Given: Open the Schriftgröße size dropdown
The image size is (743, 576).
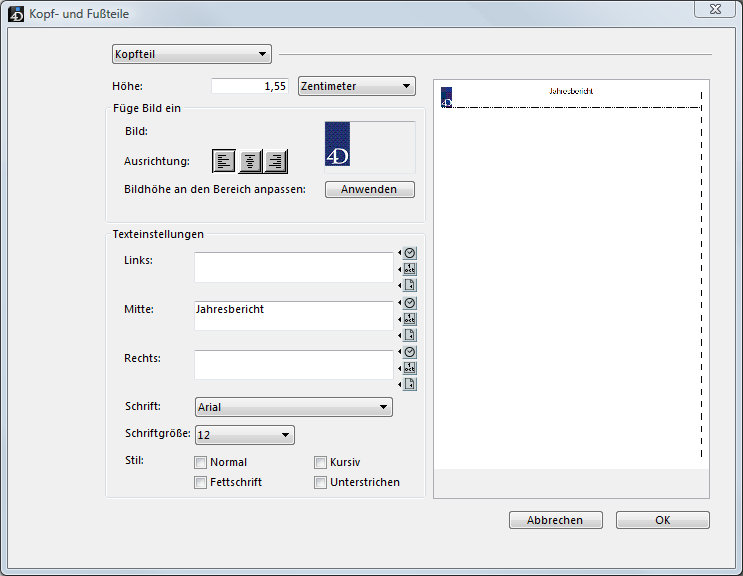Looking at the screenshot, I should pos(244,435).
